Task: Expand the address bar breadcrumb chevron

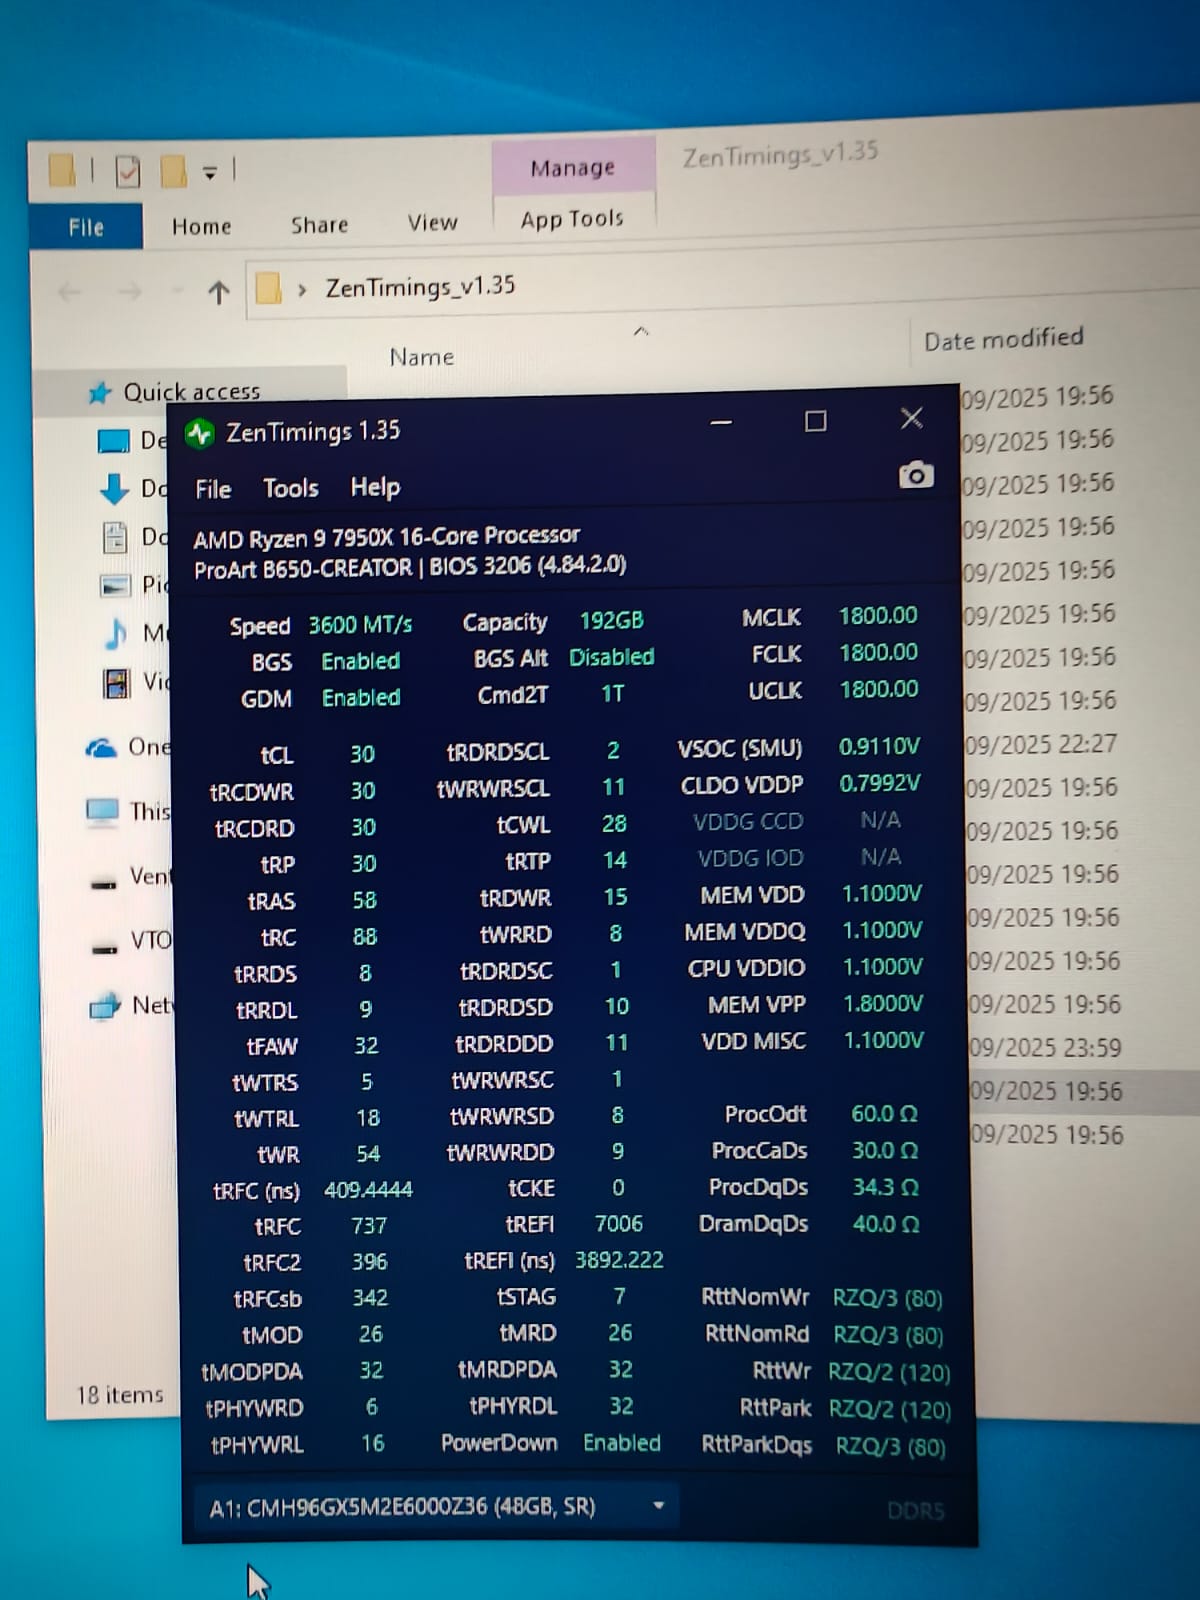Action: click(x=302, y=291)
